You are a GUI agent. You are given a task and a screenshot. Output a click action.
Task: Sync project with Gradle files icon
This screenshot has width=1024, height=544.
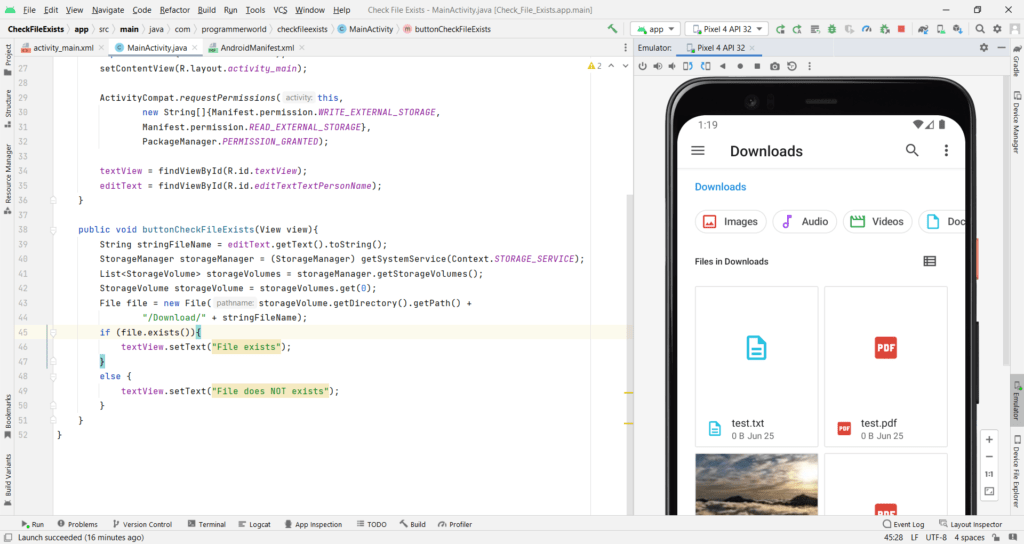(923, 29)
